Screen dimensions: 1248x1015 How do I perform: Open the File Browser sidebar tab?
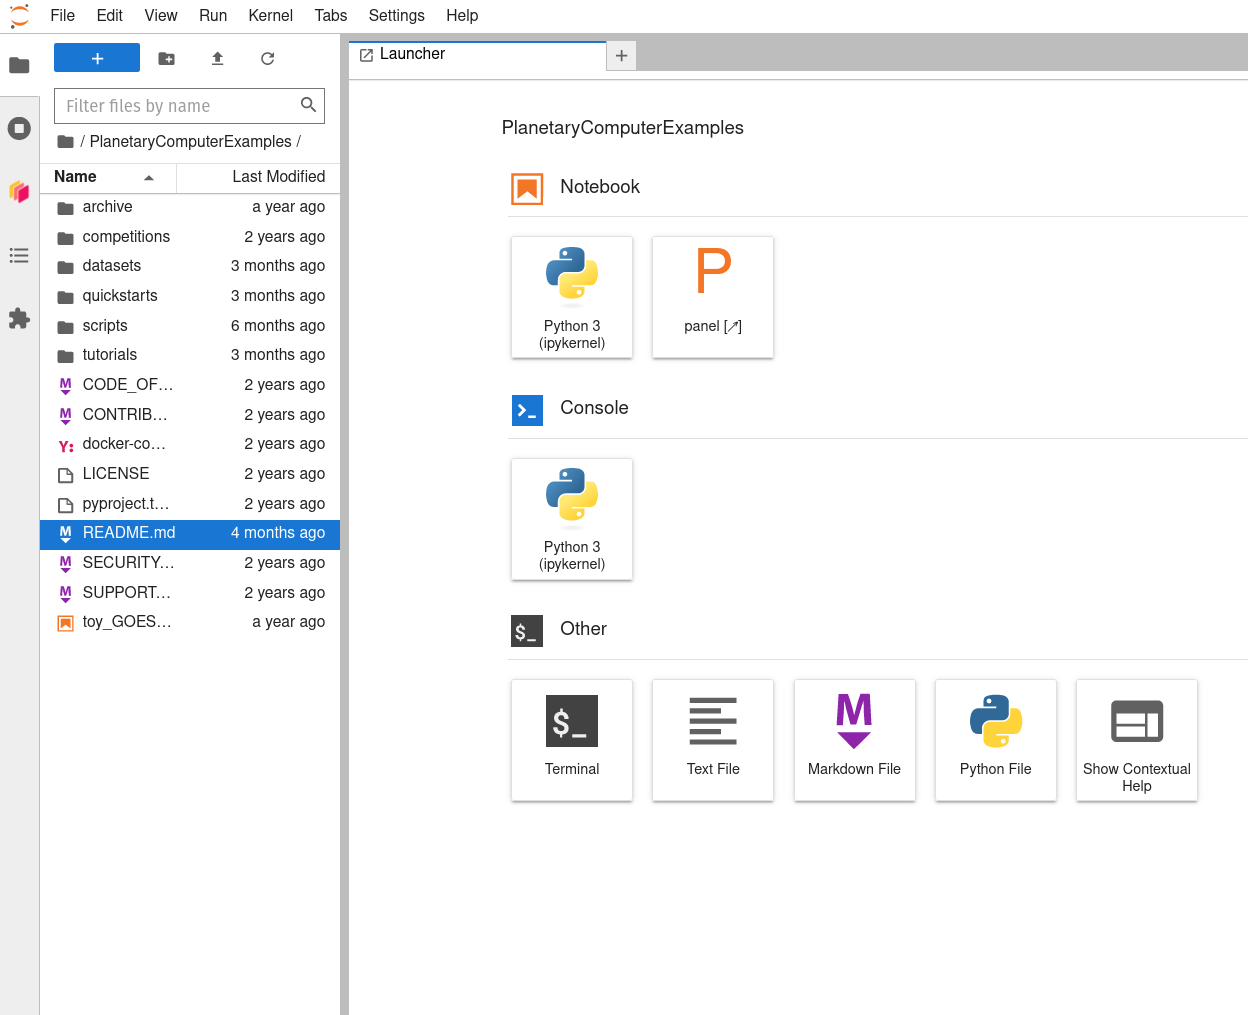click(x=19, y=65)
